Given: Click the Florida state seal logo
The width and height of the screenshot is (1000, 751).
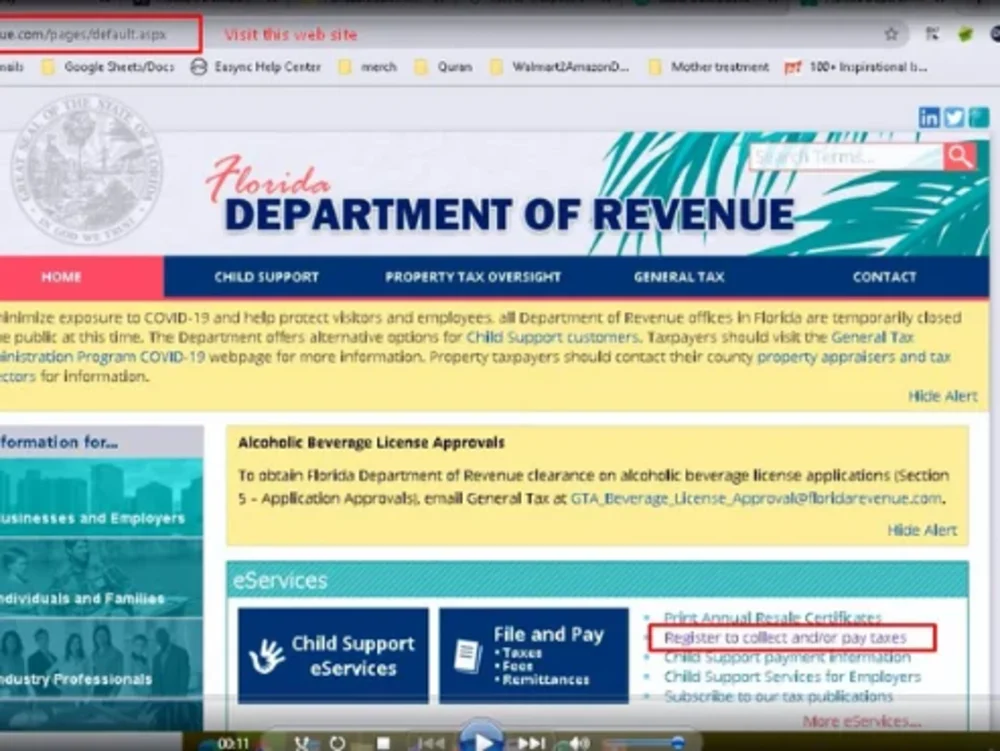Looking at the screenshot, I should click(x=86, y=170).
